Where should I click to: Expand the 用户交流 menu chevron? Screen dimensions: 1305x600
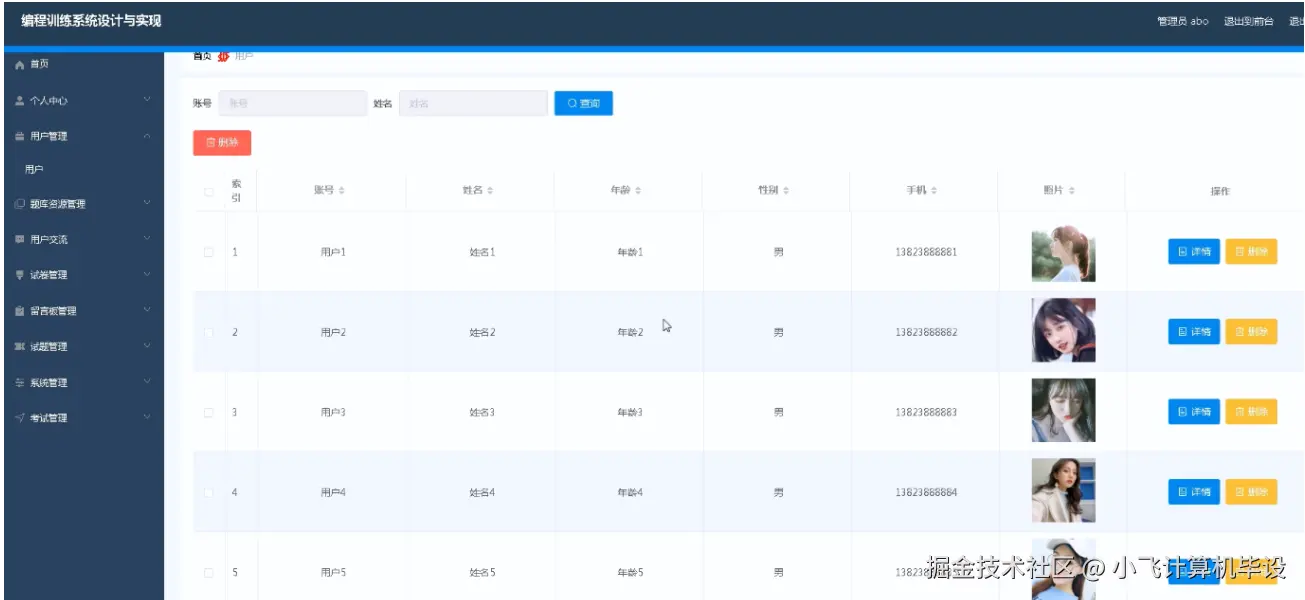147,239
